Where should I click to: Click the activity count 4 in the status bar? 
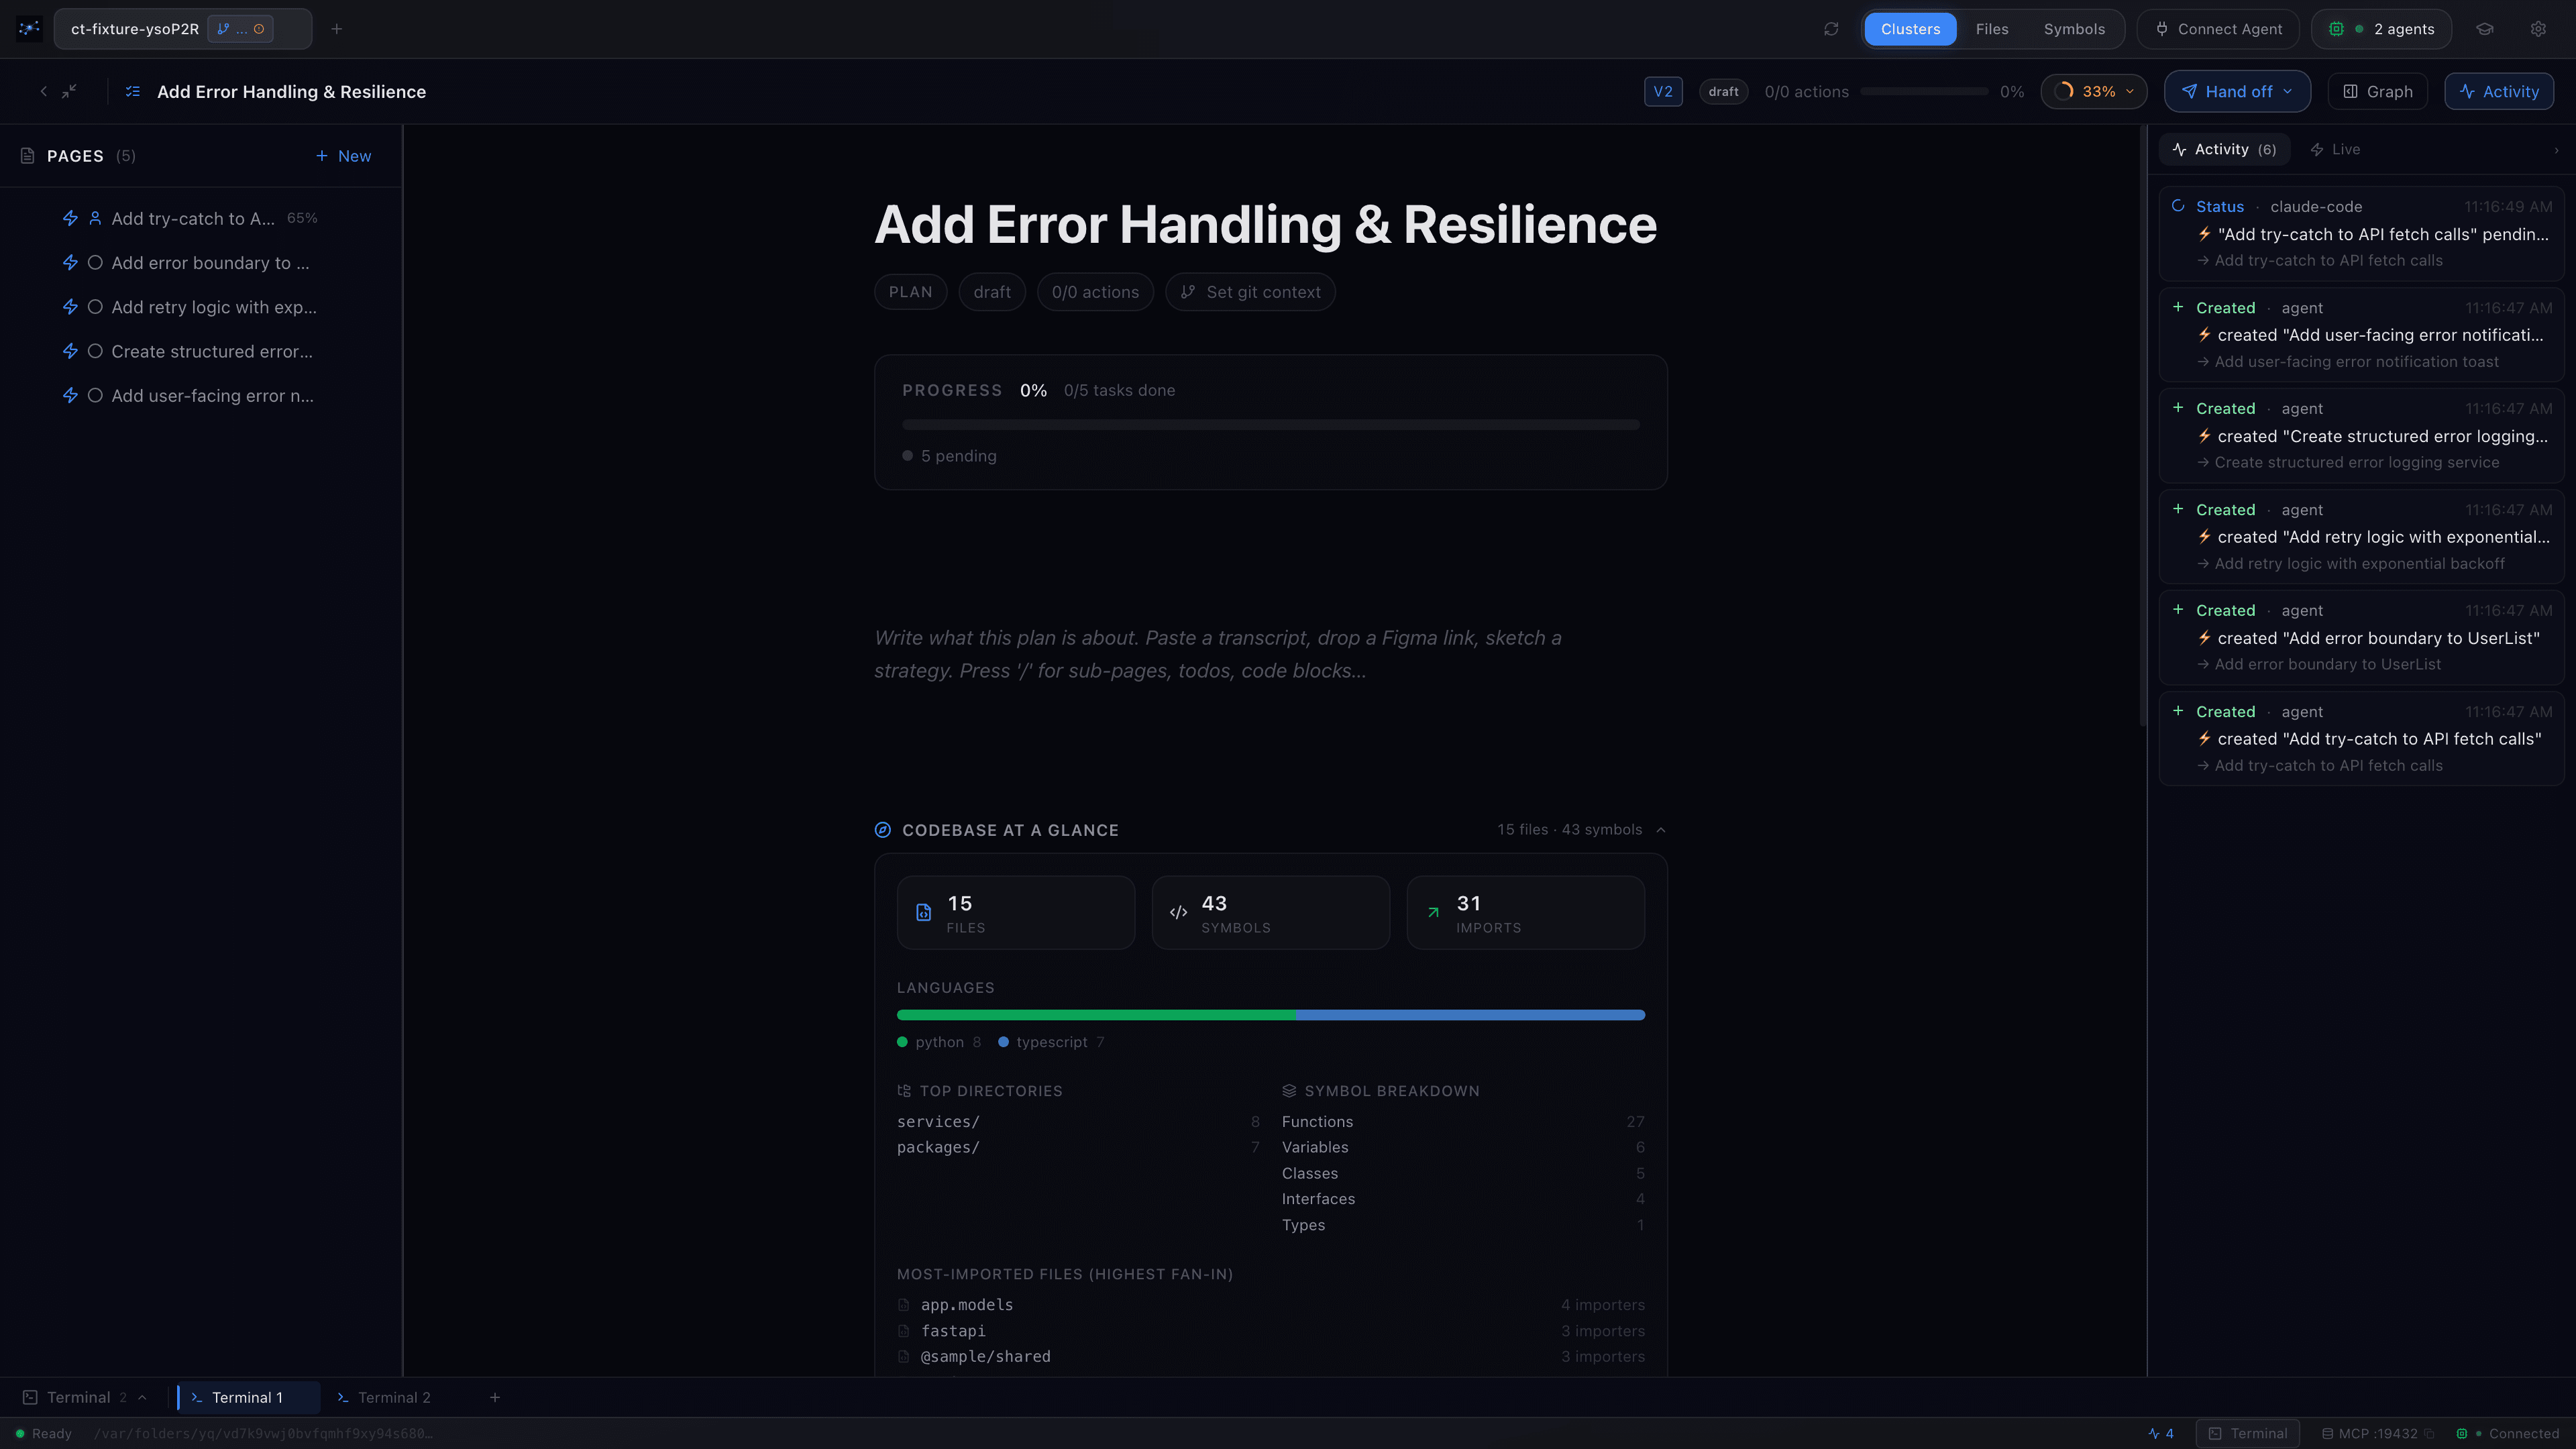2161,1433
